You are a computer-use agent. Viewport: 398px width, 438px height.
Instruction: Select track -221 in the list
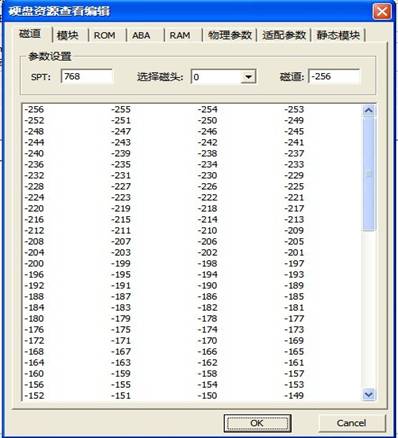pos(294,197)
